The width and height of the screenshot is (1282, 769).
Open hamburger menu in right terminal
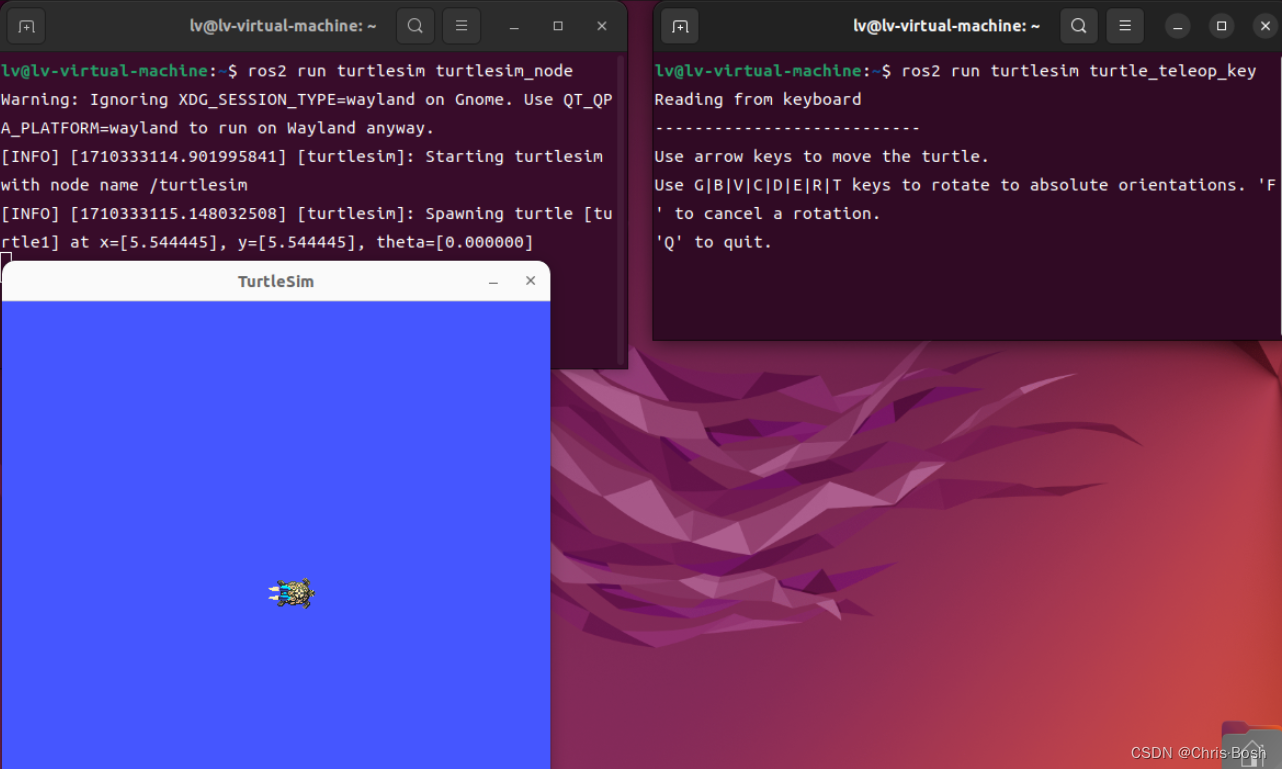pyautogui.click(x=1125, y=26)
